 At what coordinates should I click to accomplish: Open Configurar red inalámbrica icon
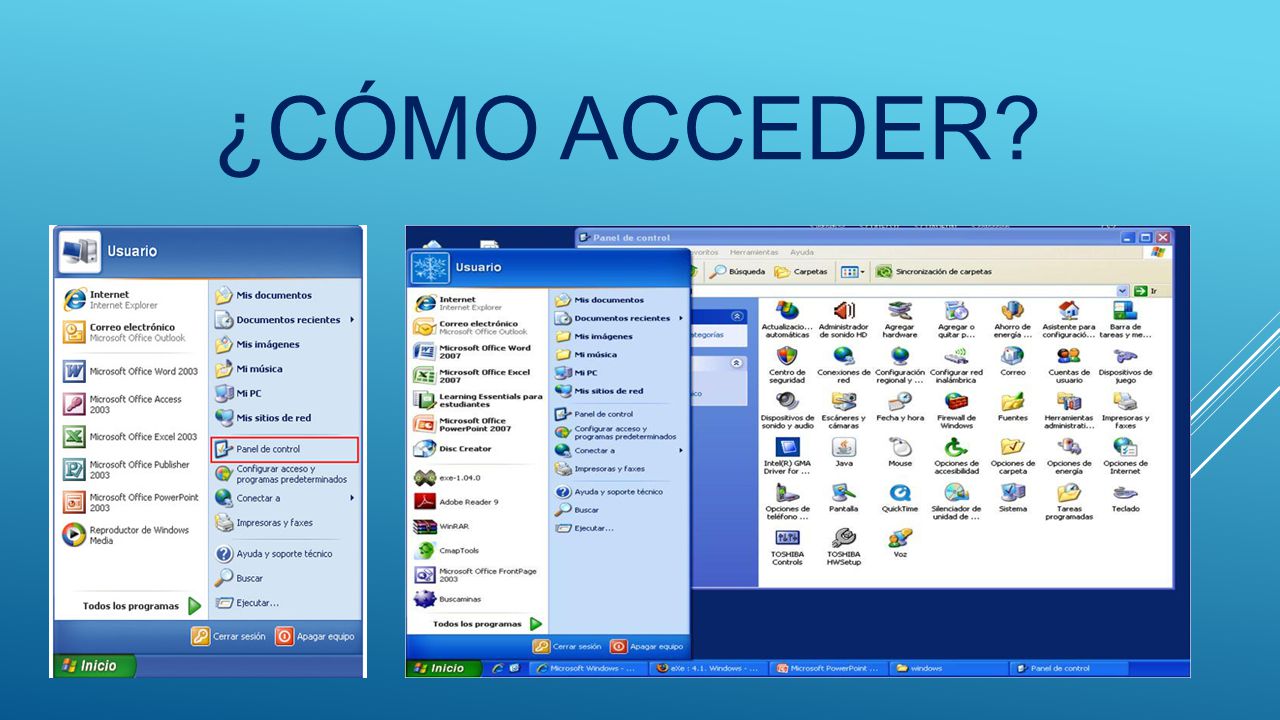tap(956, 365)
